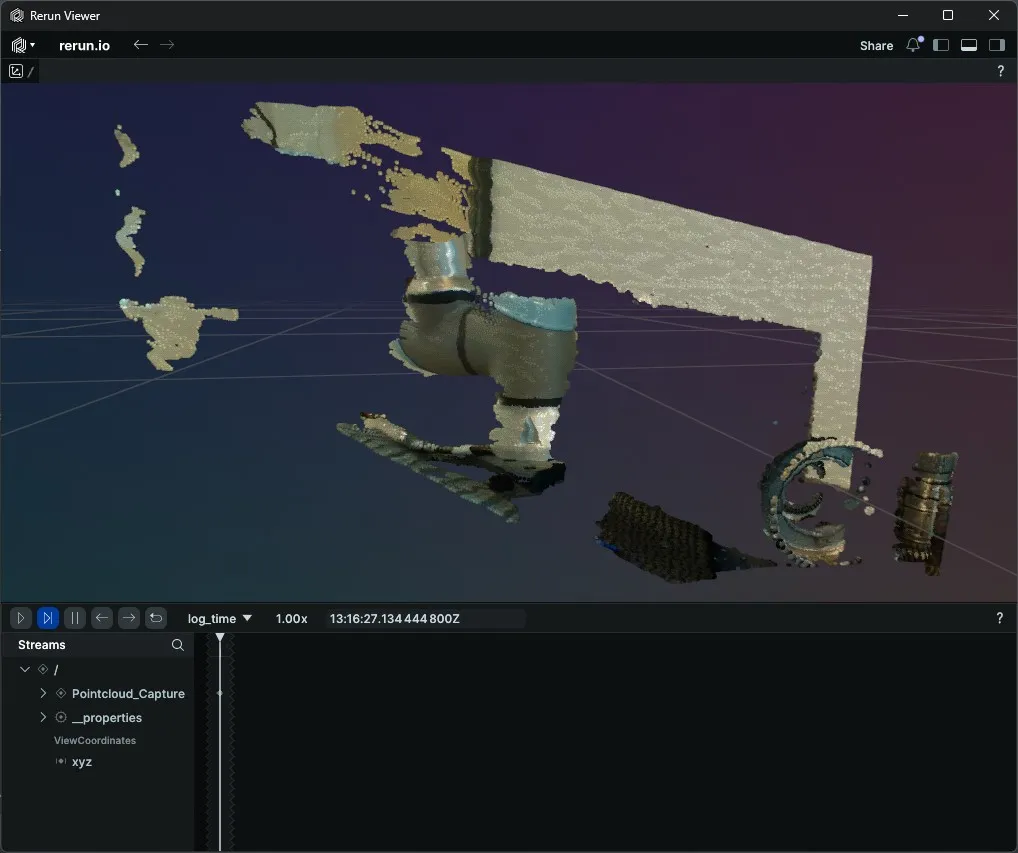This screenshot has height=853, width=1018.
Task: Select follow mode with the skip-to-end button
Action: [47, 618]
